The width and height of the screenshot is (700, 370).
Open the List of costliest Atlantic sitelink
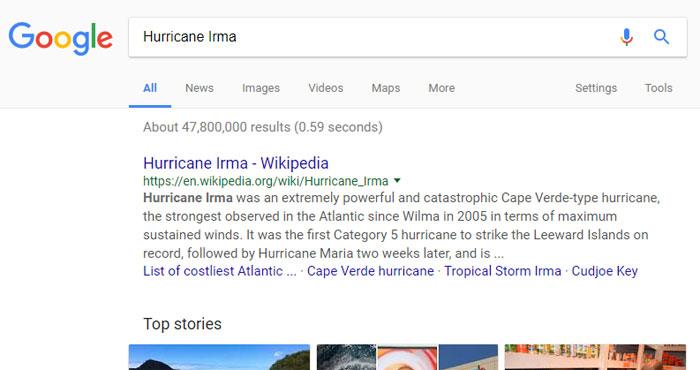coord(220,271)
